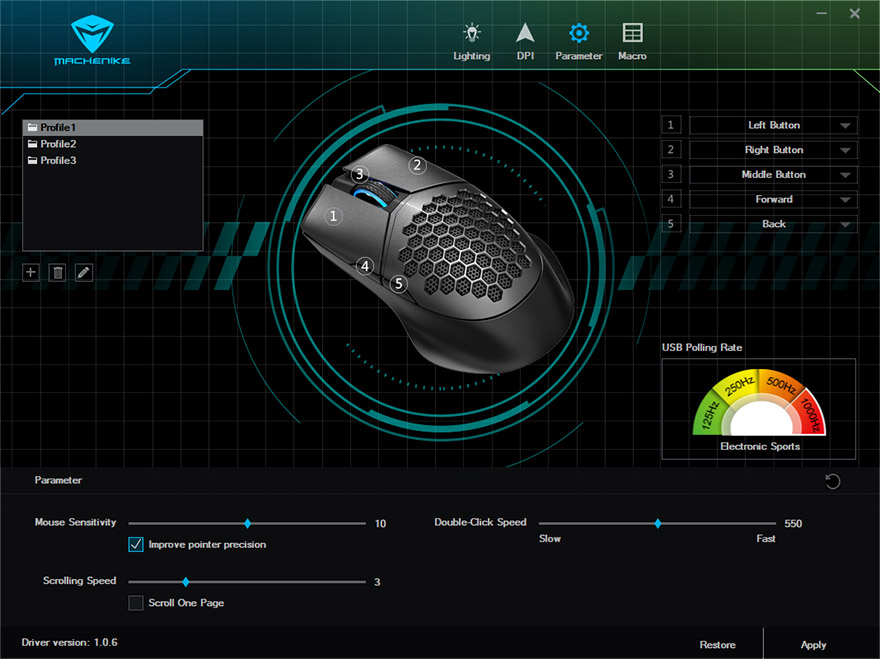Viewport: 880px width, 659px height.
Task: Click mouse button marker 2 on diagram
Action: pyautogui.click(x=417, y=165)
